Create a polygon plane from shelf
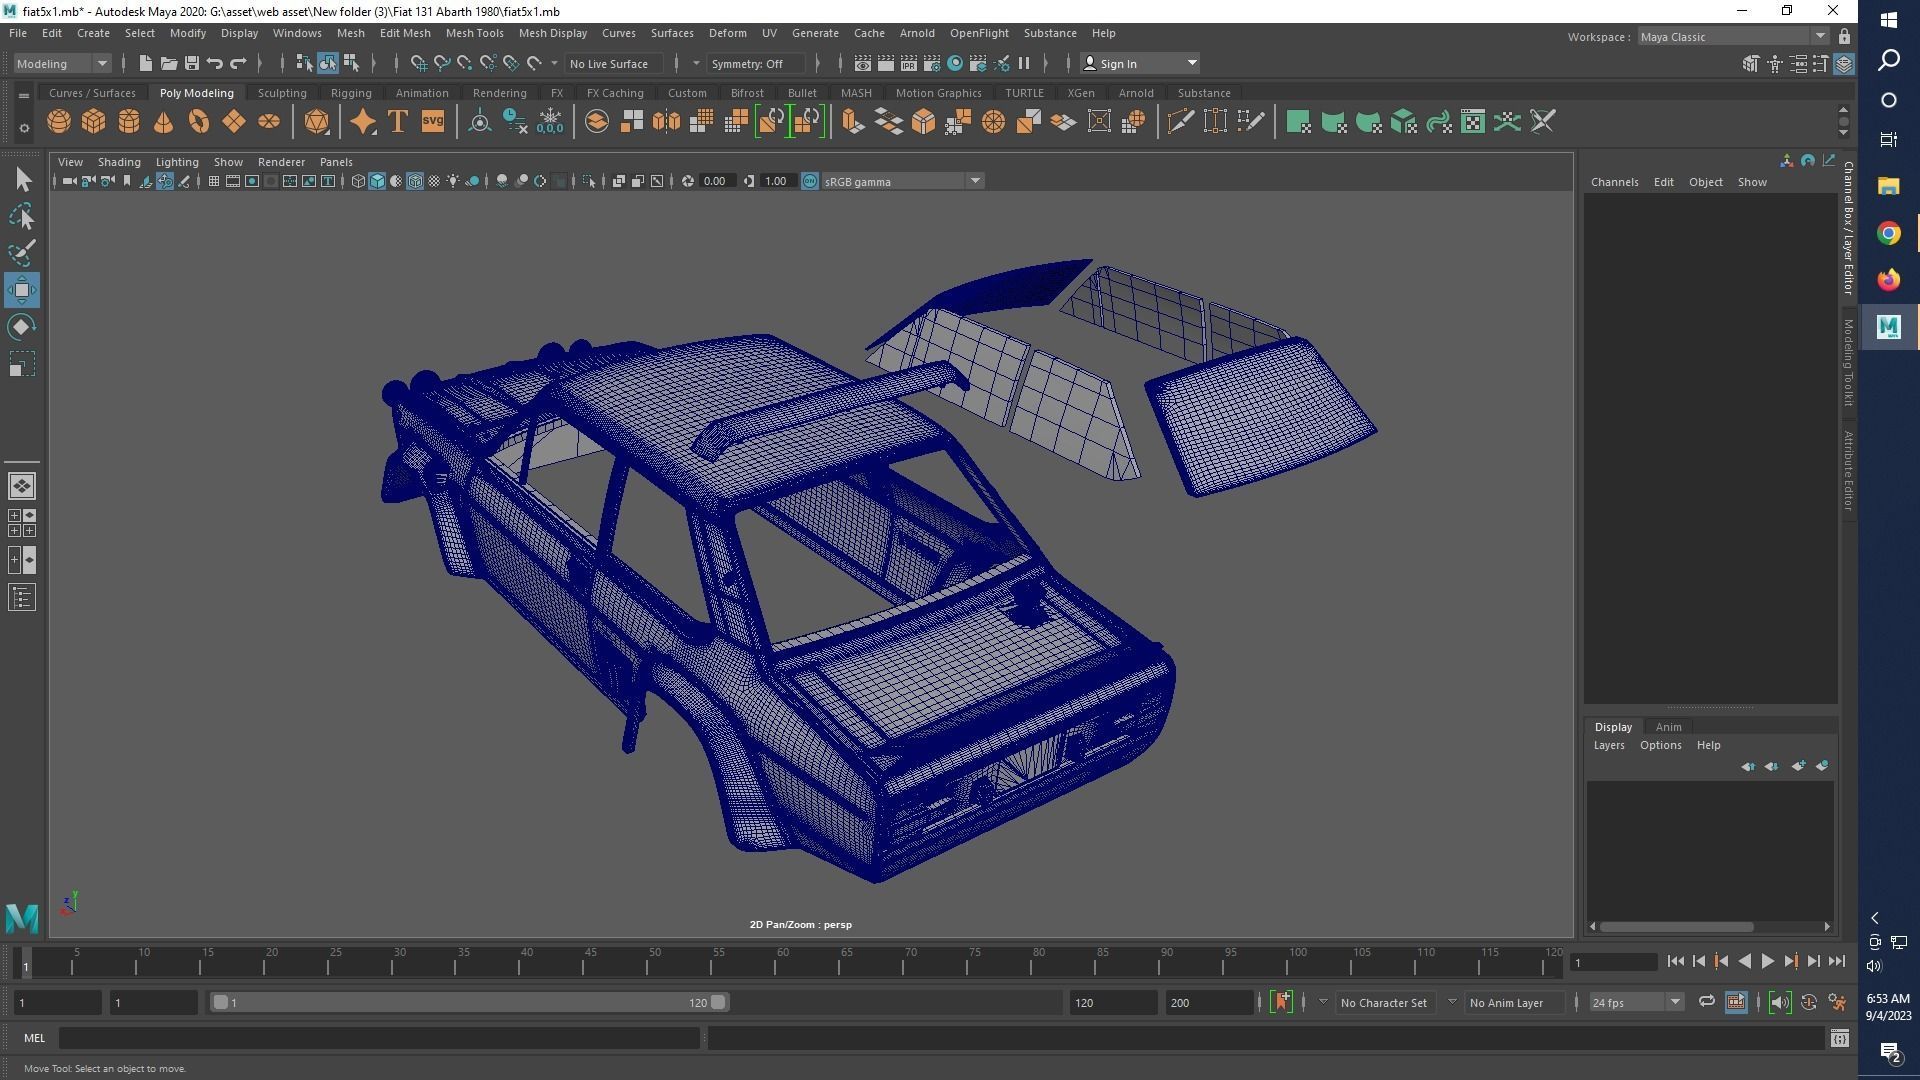This screenshot has width=1920, height=1080. (x=233, y=122)
